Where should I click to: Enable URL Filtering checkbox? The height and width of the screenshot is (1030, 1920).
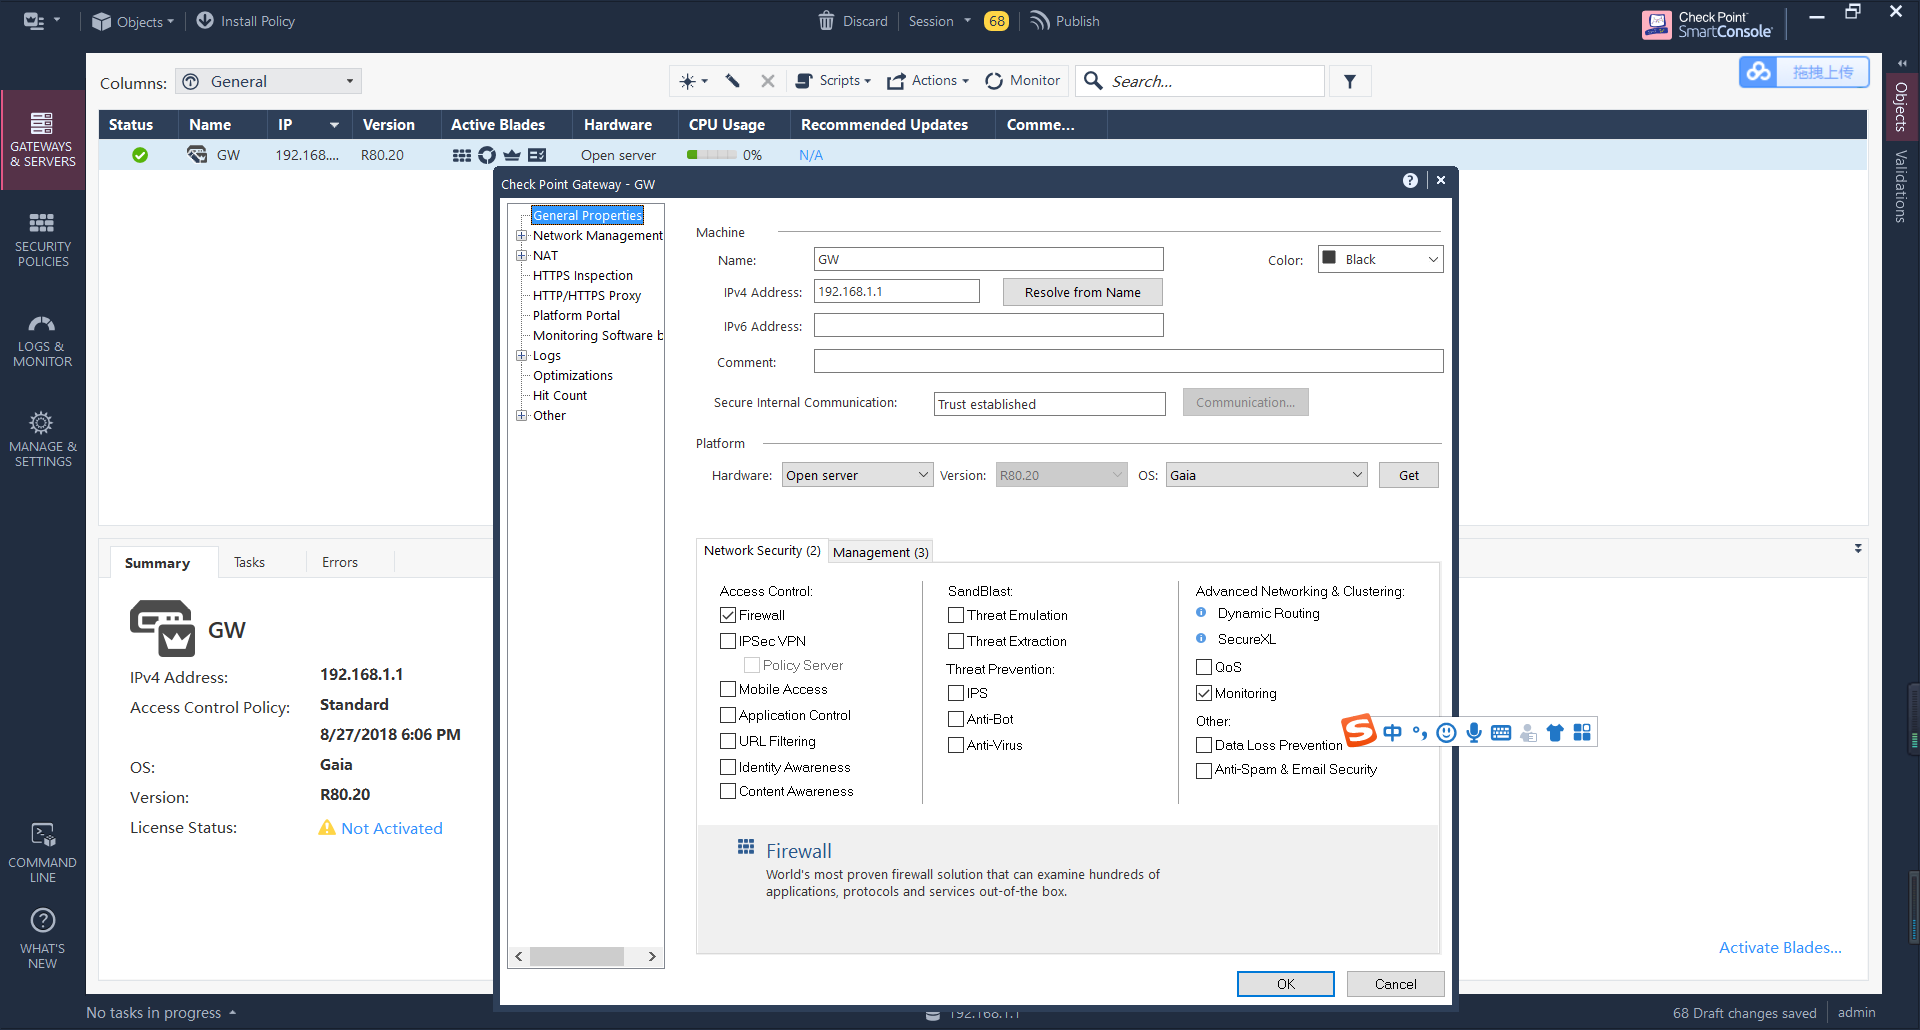coord(728,741)
